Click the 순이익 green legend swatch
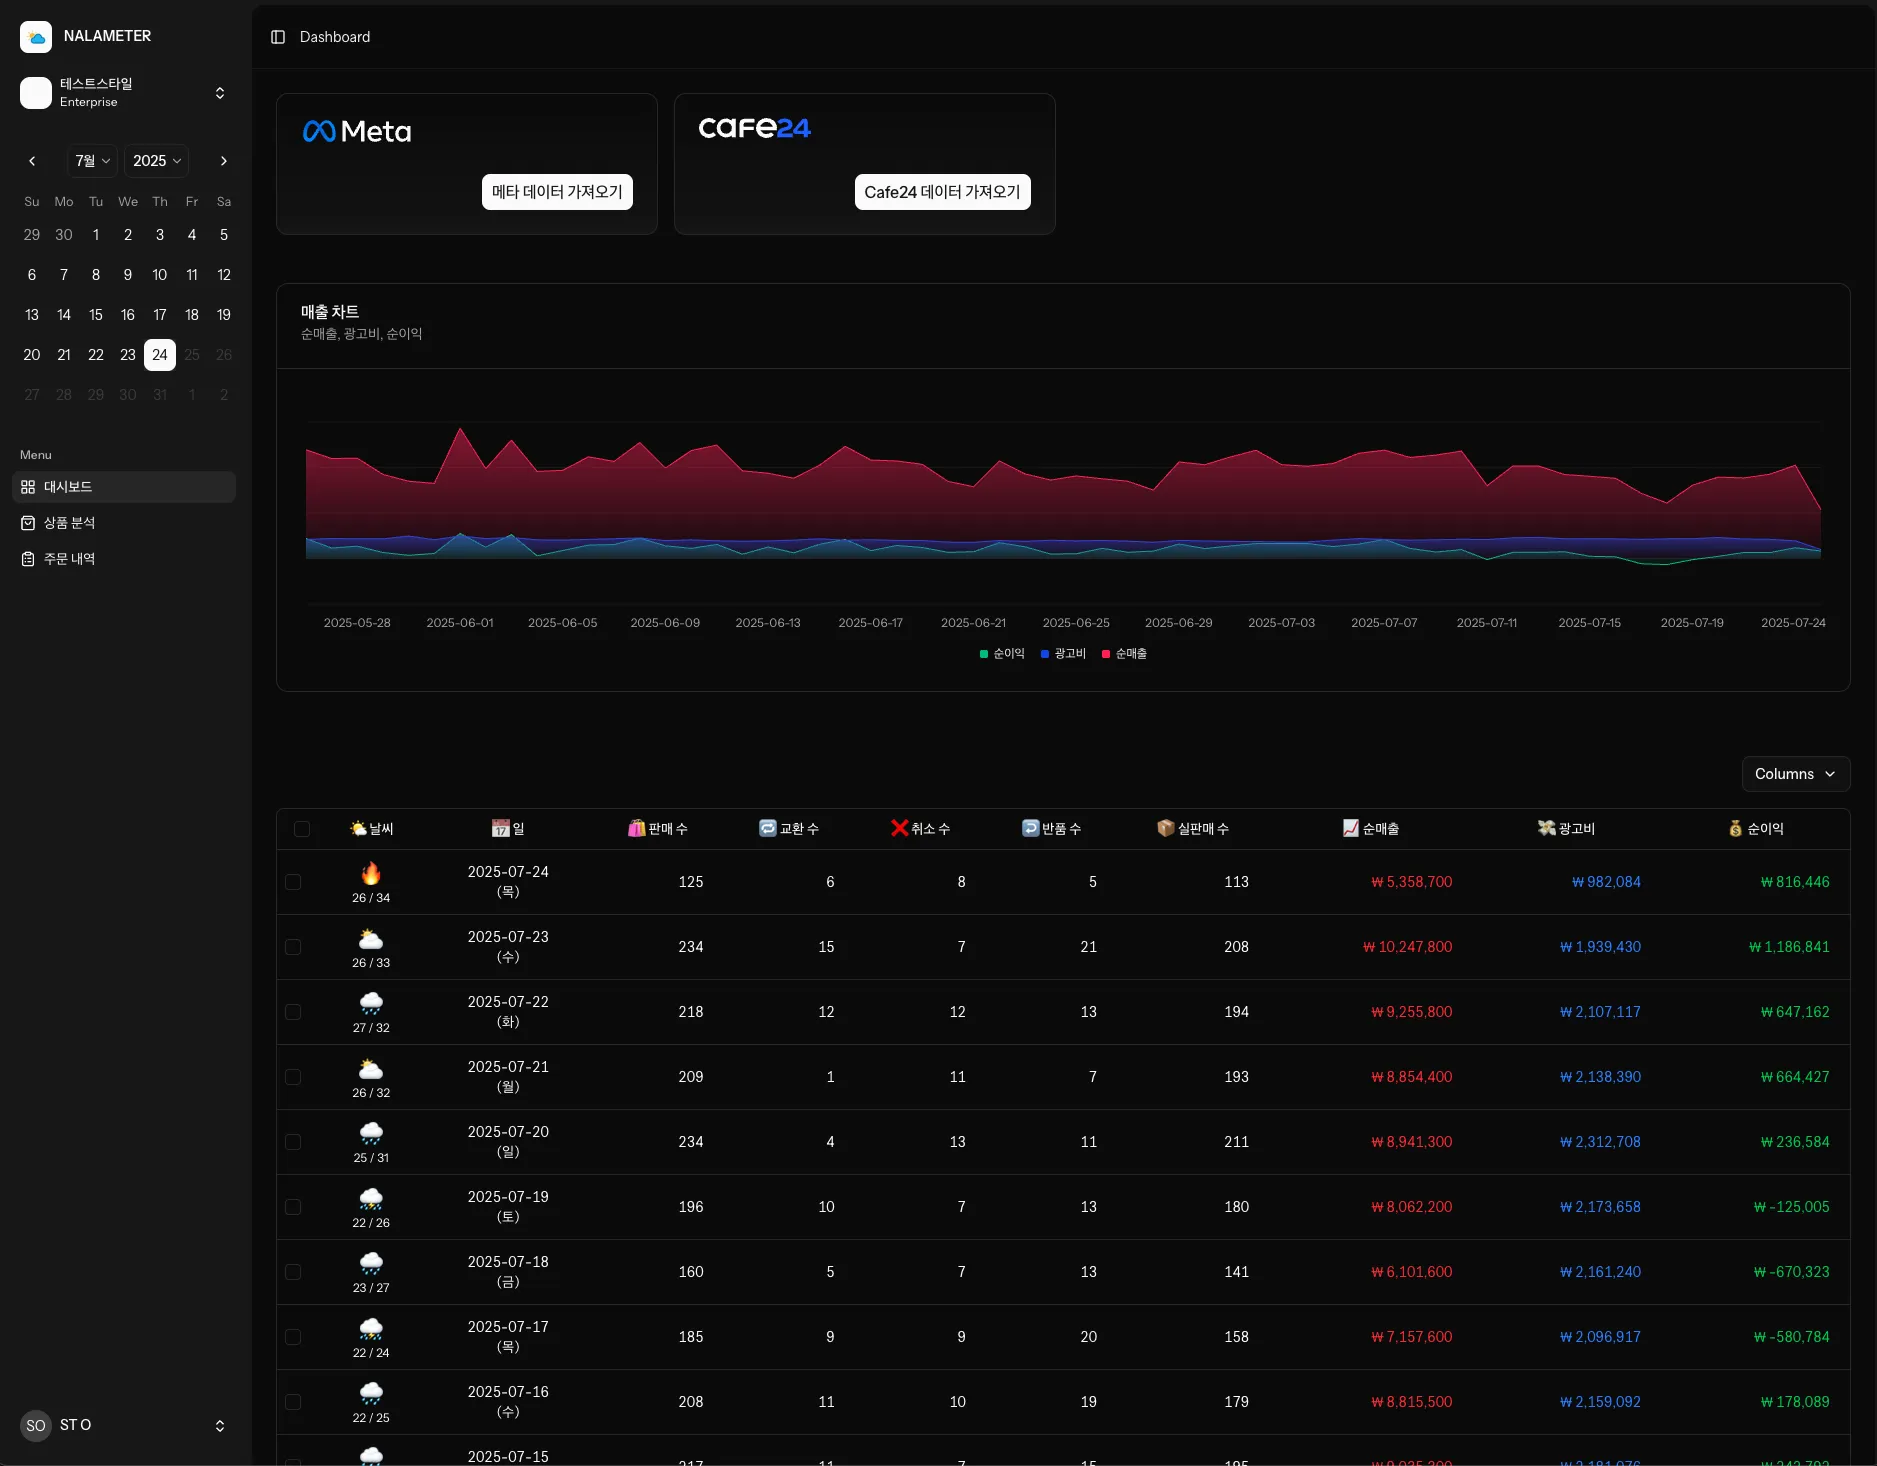Image resolution: width=1877 pixels, height=1466 pixels. [x=984, y=654]
